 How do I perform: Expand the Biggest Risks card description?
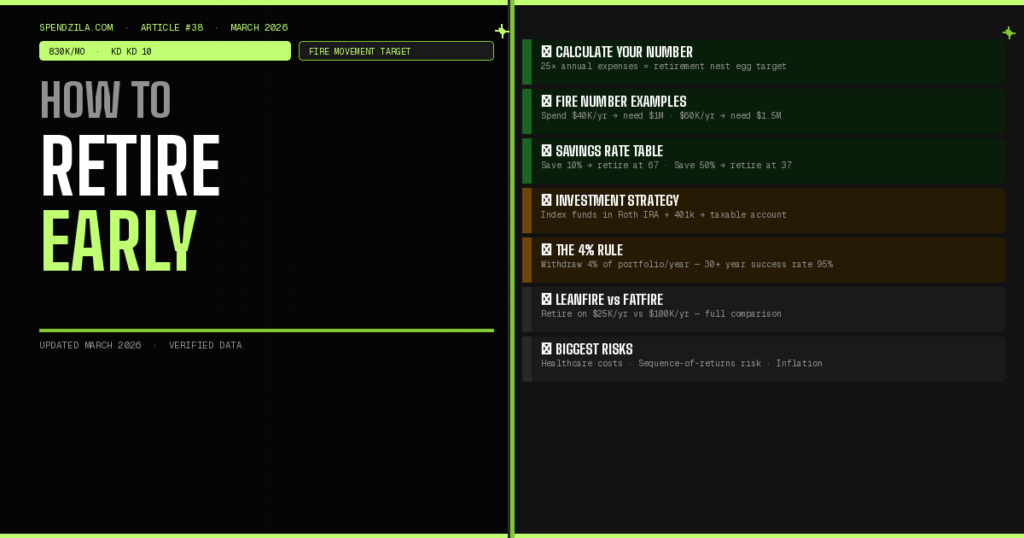point(681,364)
